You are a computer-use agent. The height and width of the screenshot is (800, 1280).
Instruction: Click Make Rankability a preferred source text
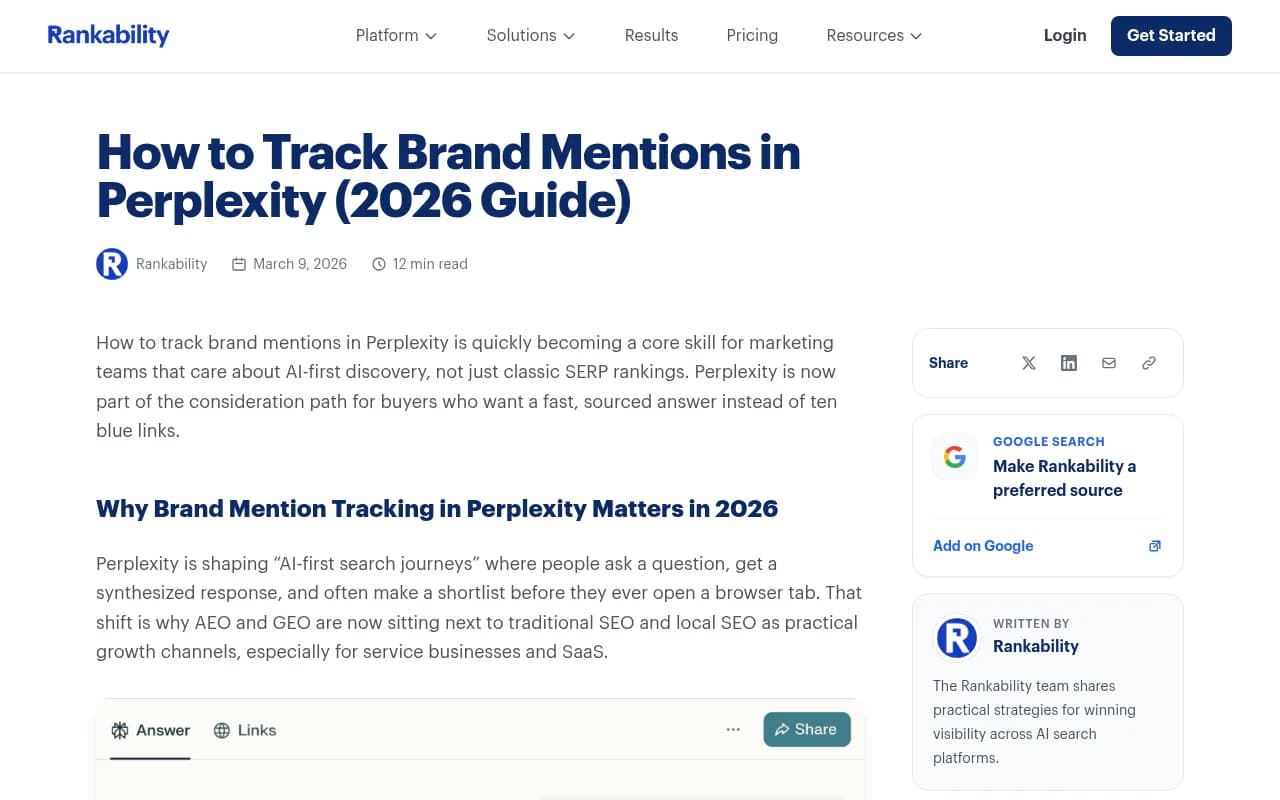coord(1064,478)
